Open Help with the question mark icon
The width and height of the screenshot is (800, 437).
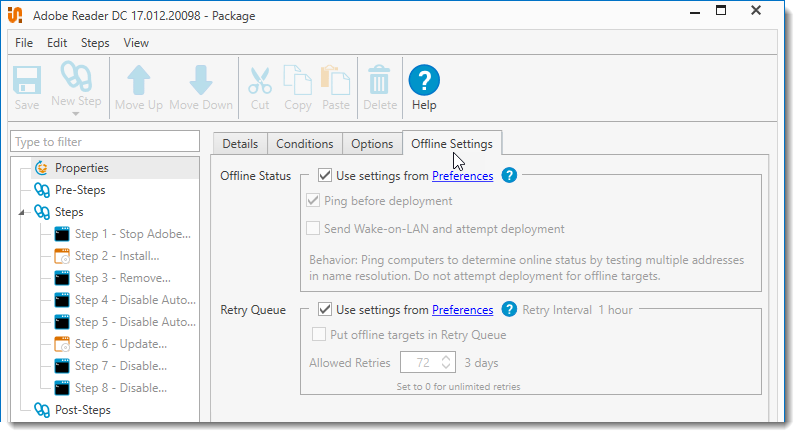pos(424,81)
